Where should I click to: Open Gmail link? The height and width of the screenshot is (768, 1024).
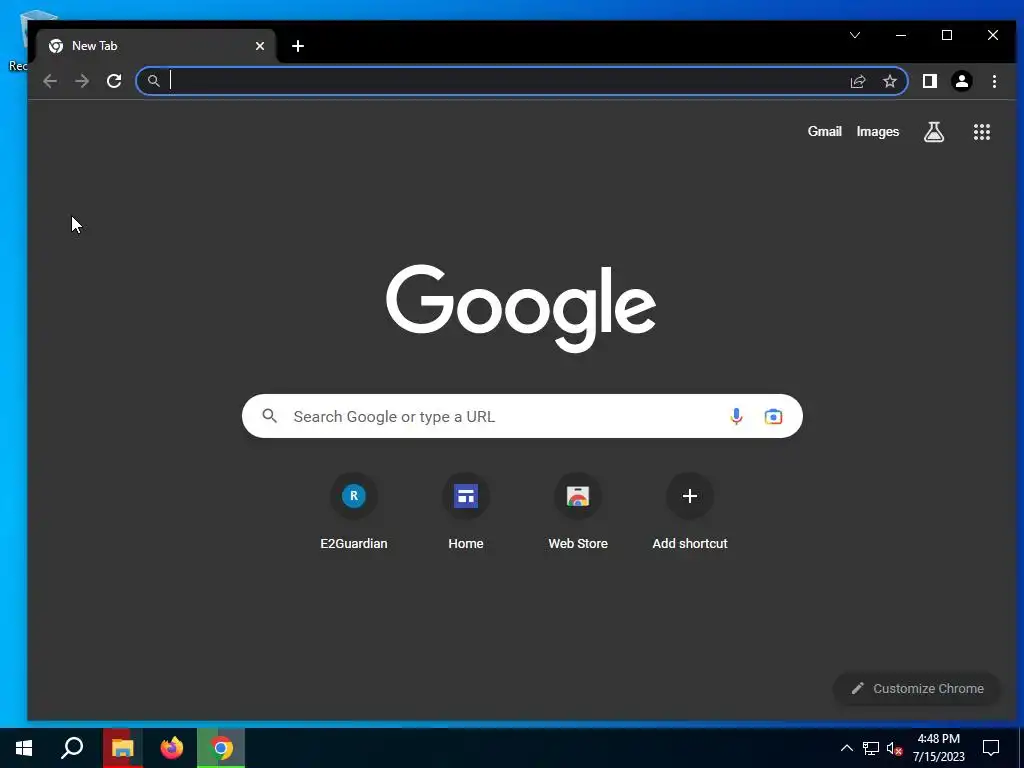[824, 131]
